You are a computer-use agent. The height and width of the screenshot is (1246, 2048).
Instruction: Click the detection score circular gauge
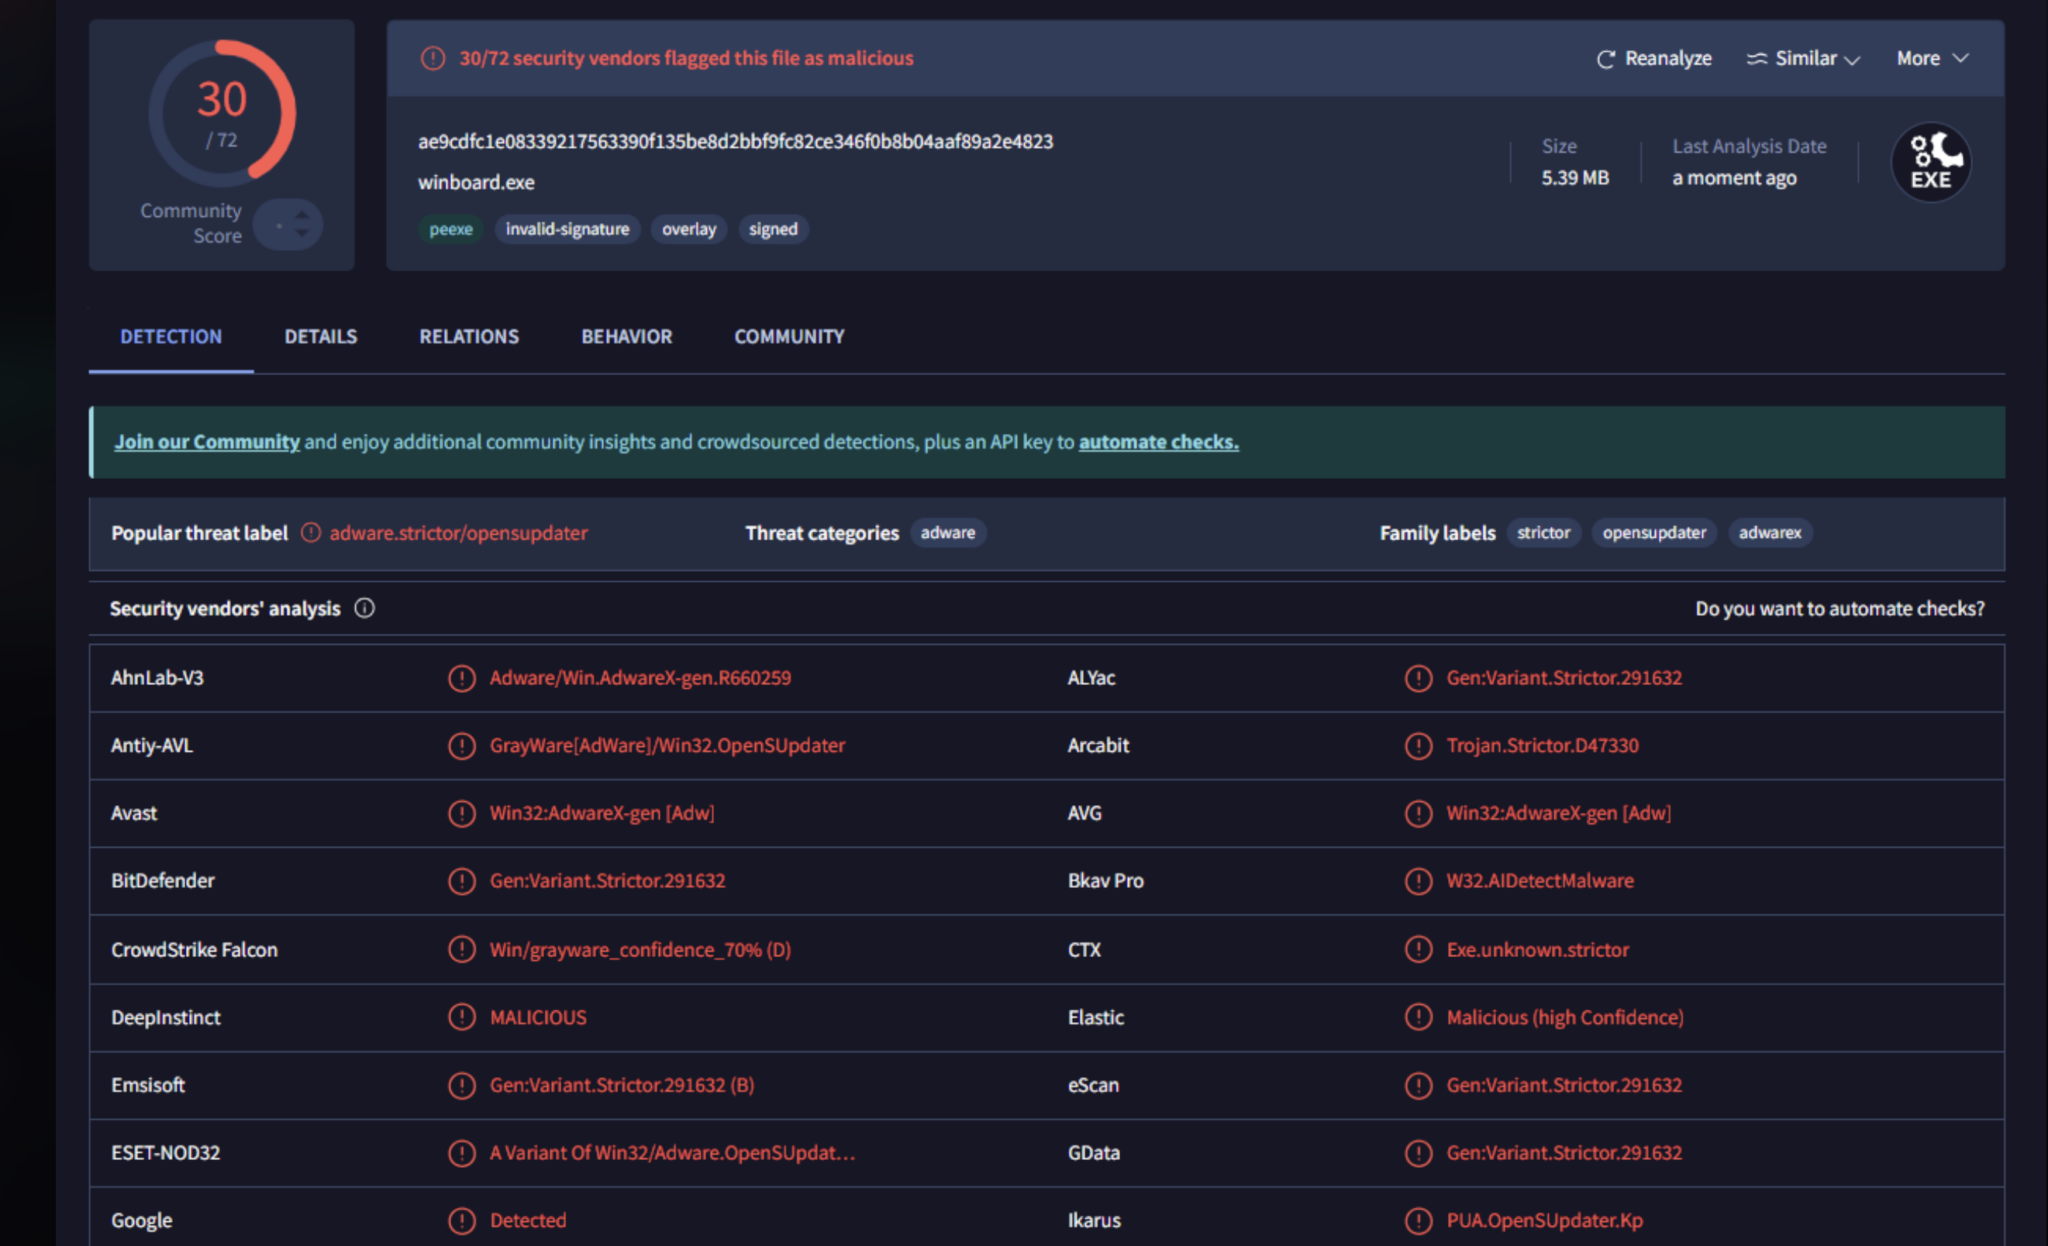tap(222, 113)
